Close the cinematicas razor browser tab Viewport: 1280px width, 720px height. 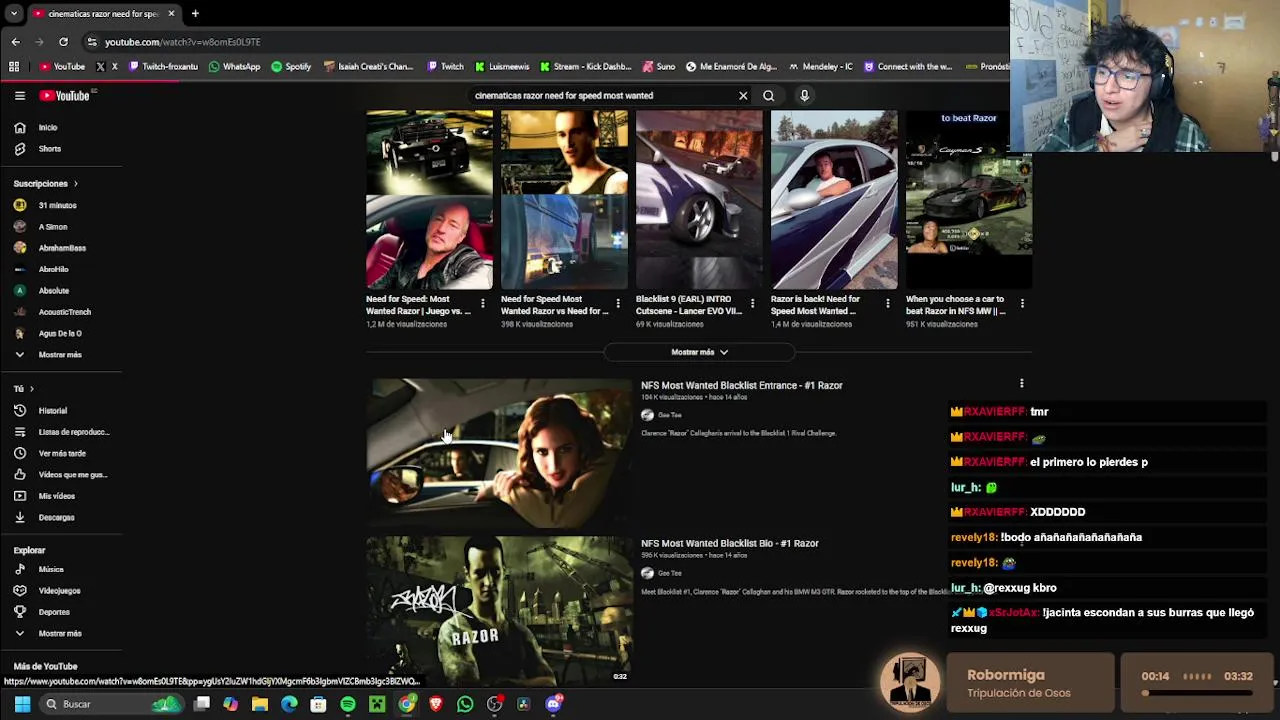[171, 14]
